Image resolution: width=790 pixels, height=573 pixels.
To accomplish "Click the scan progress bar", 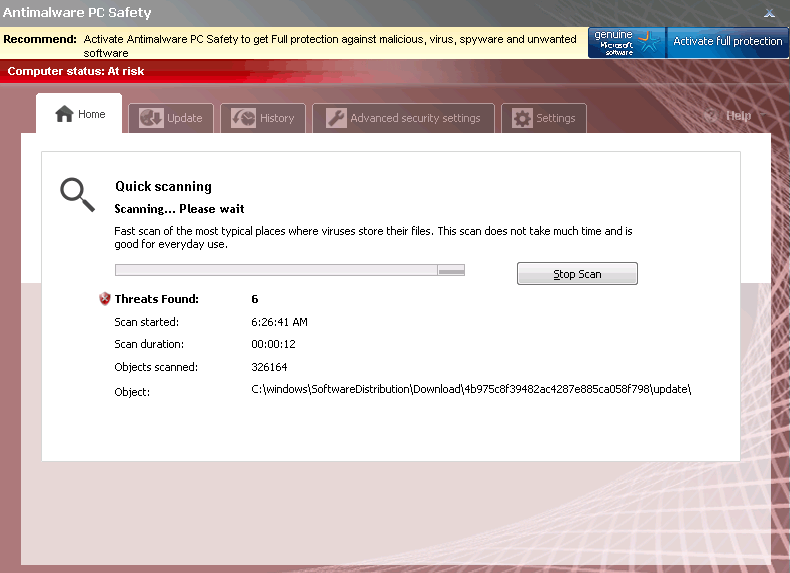I will click(290, 270).
